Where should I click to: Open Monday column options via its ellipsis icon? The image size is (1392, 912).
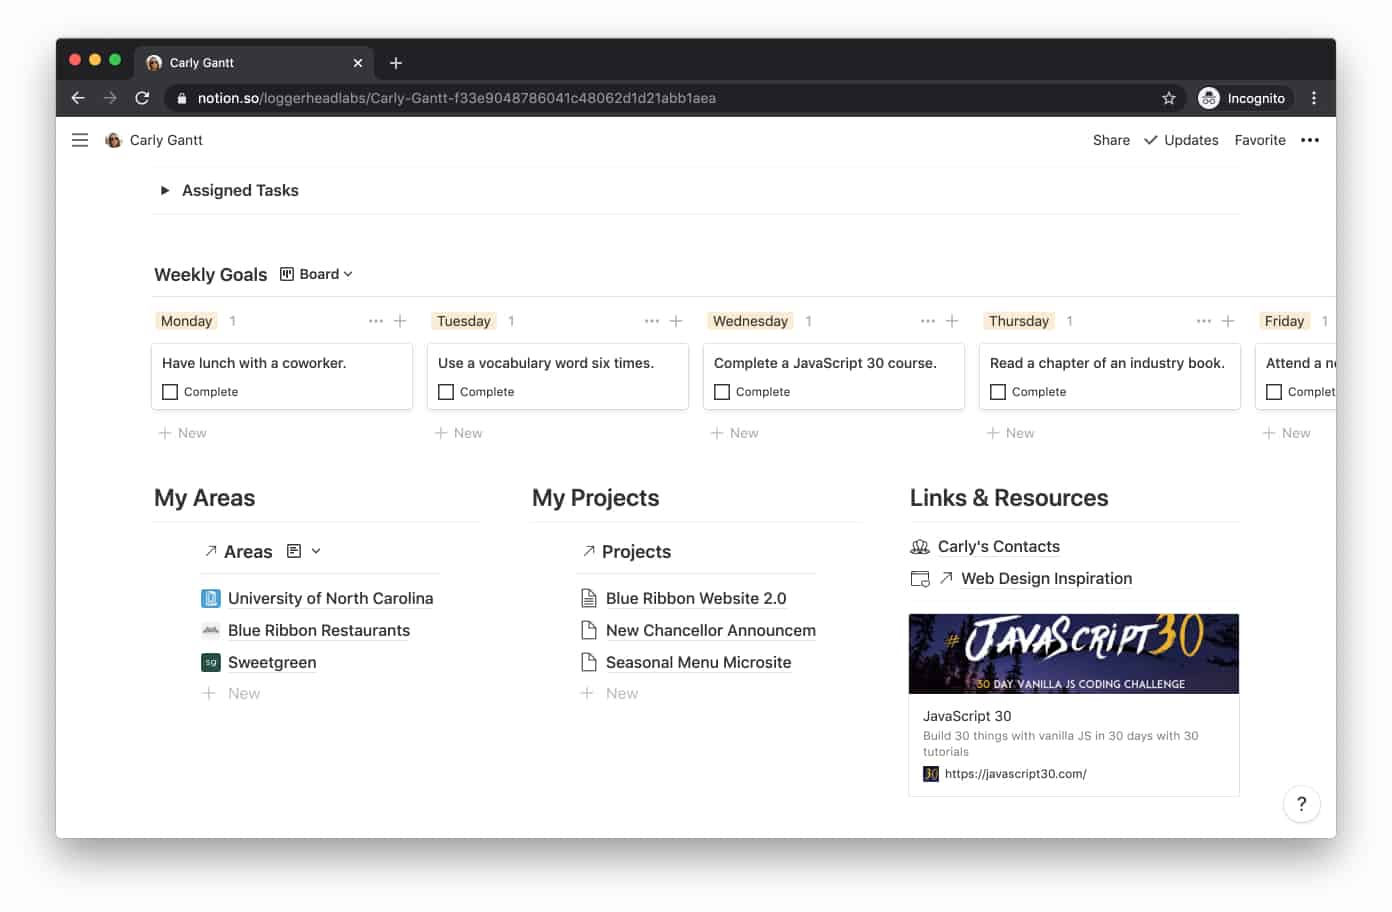coord(375,320)
